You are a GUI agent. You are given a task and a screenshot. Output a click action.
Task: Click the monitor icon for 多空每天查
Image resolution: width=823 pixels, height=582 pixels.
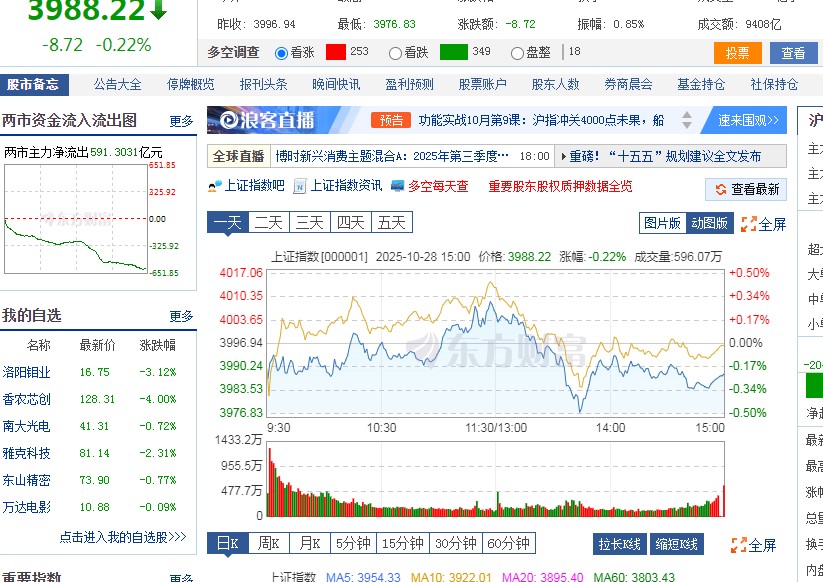point(396,186)
